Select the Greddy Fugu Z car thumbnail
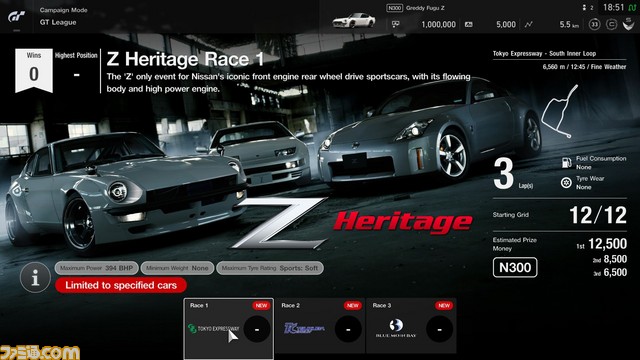Image resolution: width=640 pixels, height=360 pixels. (354, 20)
